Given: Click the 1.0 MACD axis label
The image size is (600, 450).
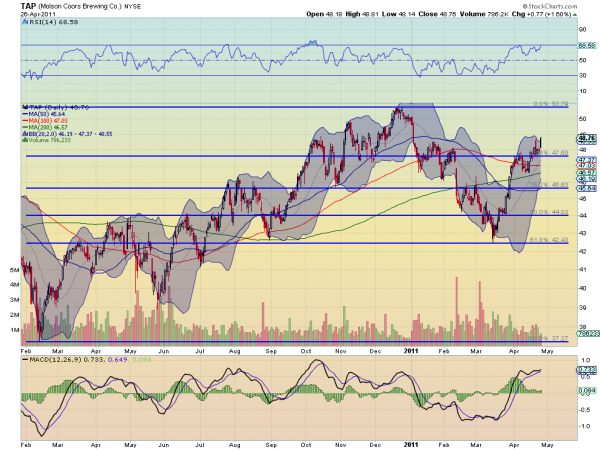Looking at the screenshot, I should [x=585, y=360].
